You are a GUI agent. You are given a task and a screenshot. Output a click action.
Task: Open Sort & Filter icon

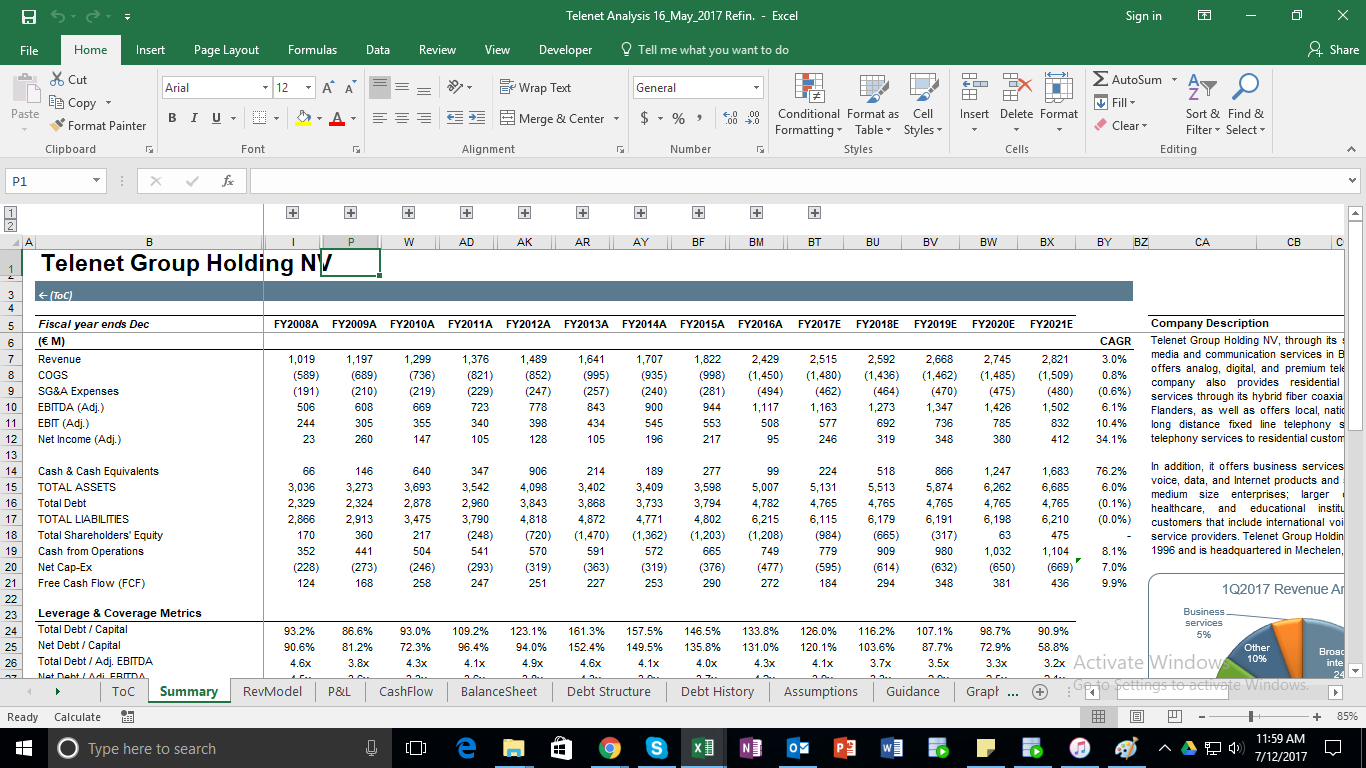pos(1202,88)
